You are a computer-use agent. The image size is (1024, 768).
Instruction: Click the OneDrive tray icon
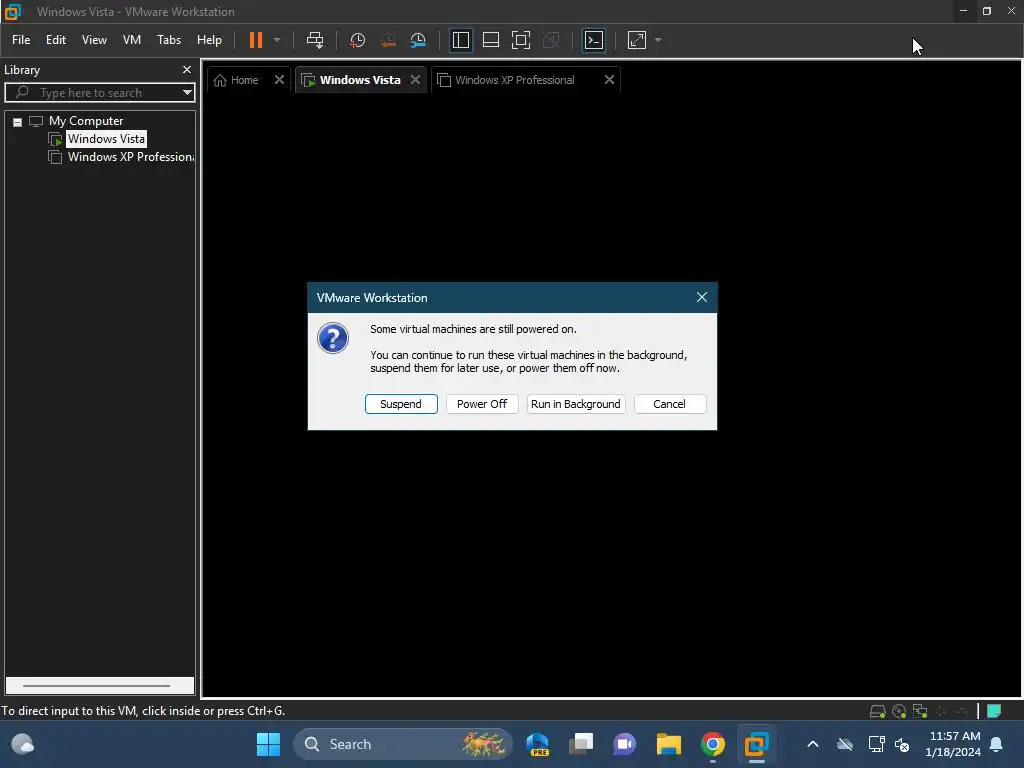pos(845,744)
